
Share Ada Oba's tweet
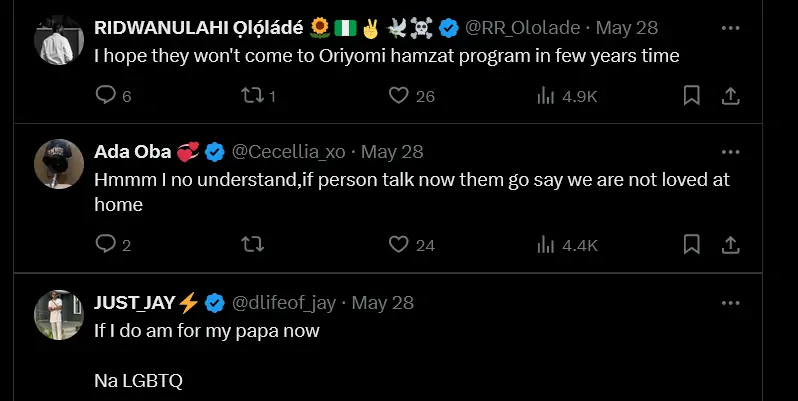pyautogui.click(x=731, y=244)
